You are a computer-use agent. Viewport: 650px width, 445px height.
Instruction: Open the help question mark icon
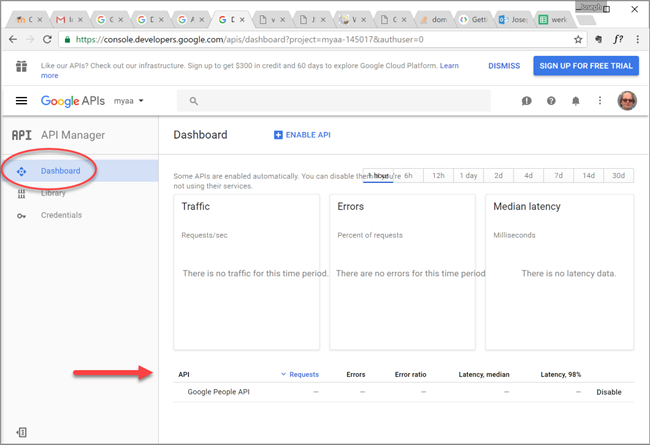551,101
